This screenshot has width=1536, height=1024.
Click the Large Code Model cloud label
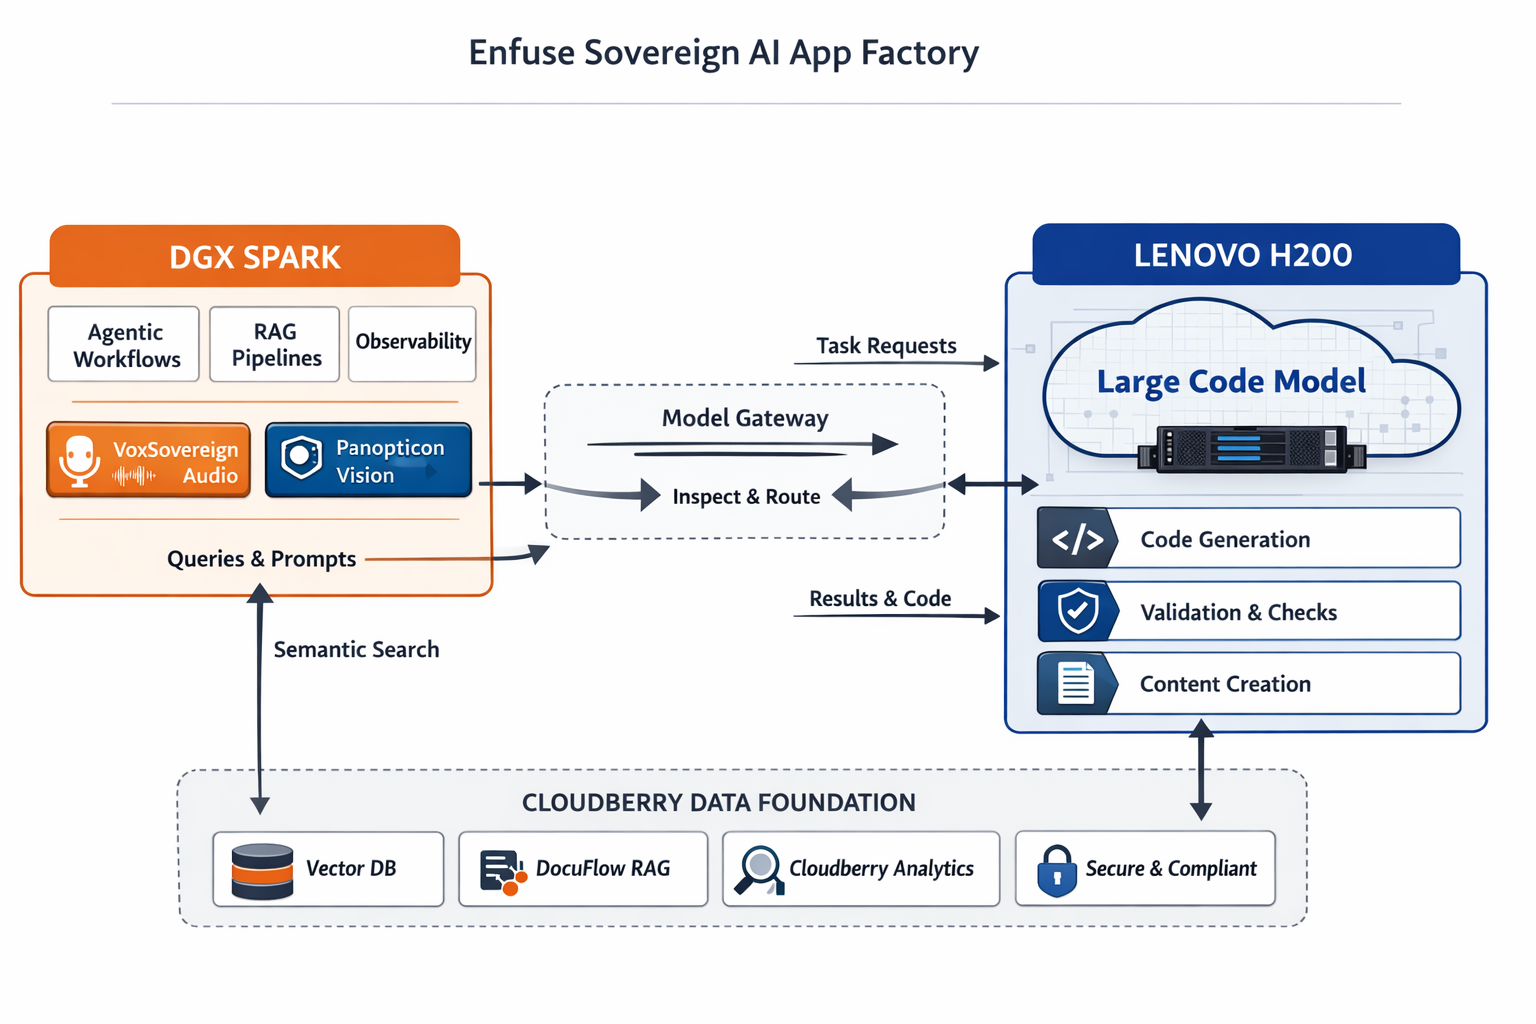pyautogui.click(x=1231, y=381)
